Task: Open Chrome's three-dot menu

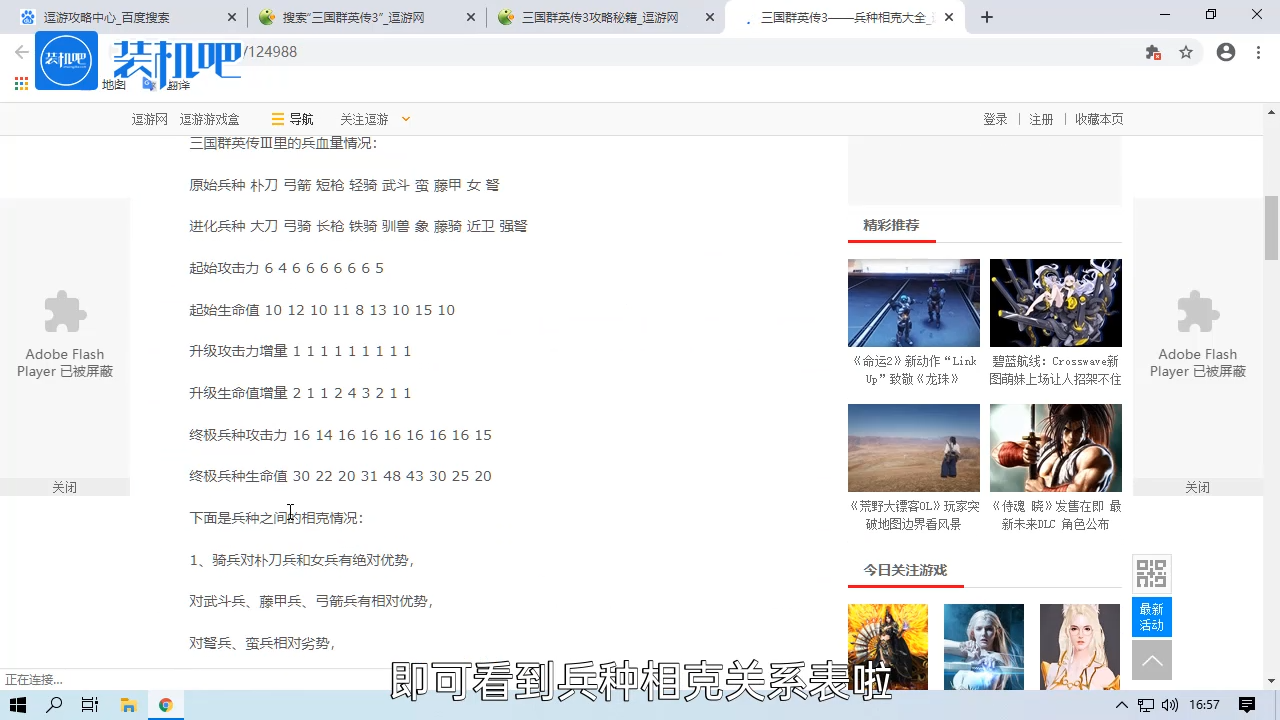Action: (1257, 52)
